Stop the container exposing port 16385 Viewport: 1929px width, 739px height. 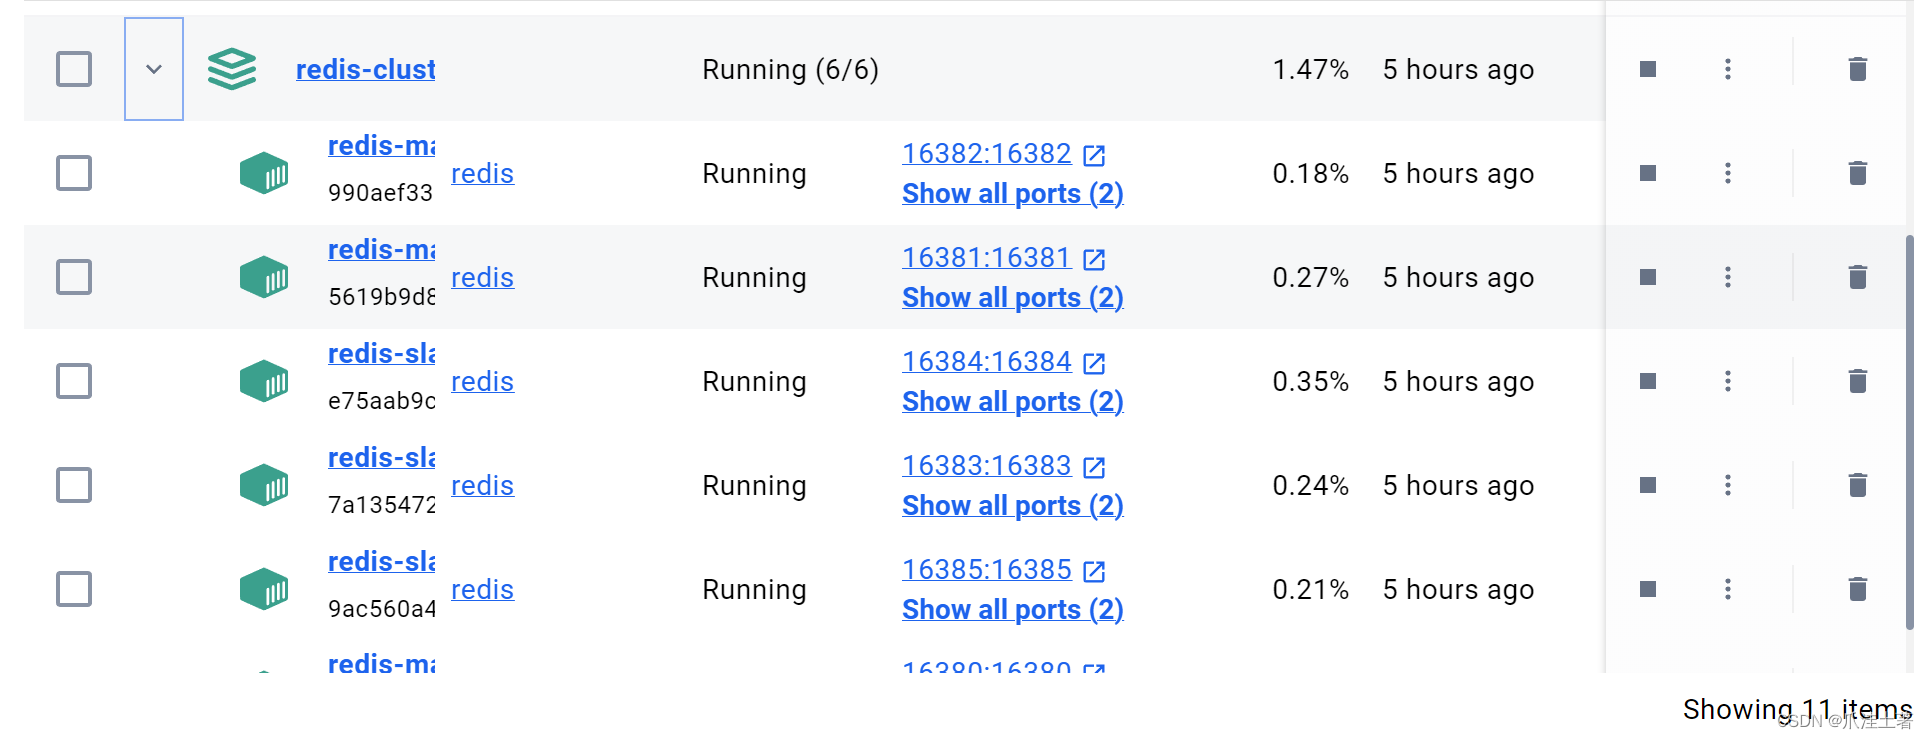click(1647, 589)
